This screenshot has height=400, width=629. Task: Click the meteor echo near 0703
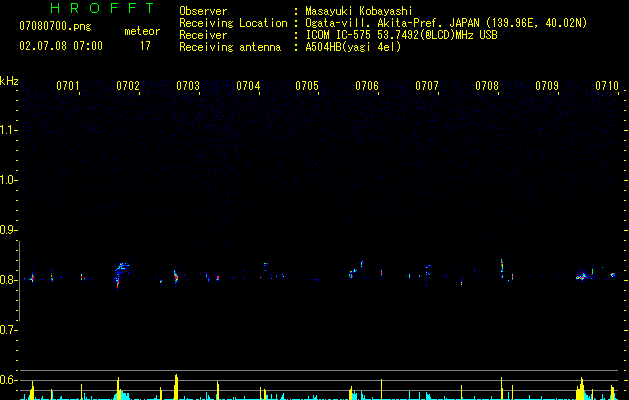coord(175,277)
